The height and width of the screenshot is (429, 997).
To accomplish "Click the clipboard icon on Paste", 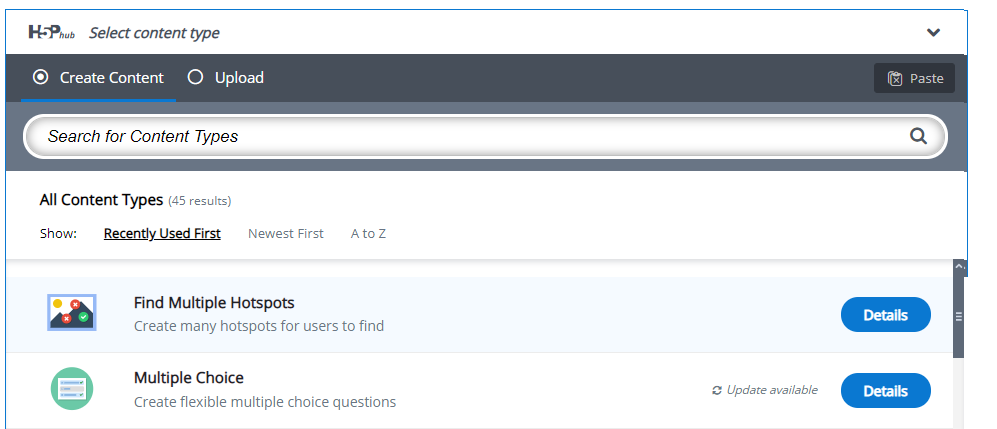I will click(x=895, y=79).
